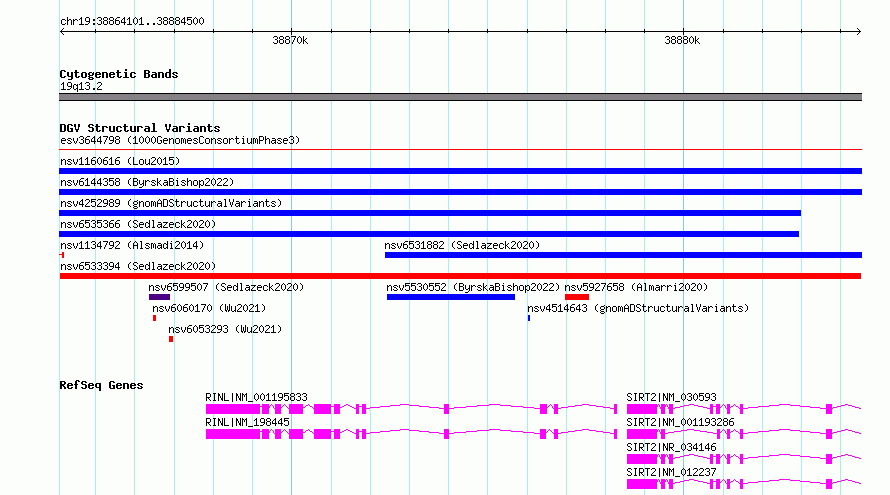
Task: Open the RINL|NM_198445 transcript label
Action: pos(247,422)
